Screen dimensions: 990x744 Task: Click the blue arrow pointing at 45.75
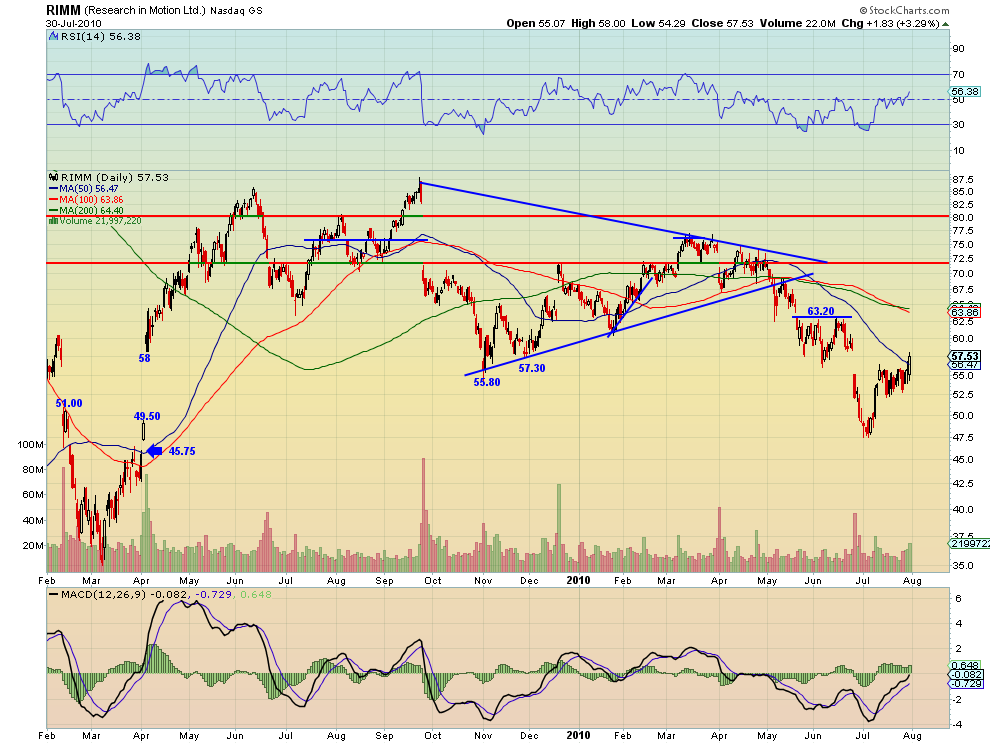click(x=154, y=451)
